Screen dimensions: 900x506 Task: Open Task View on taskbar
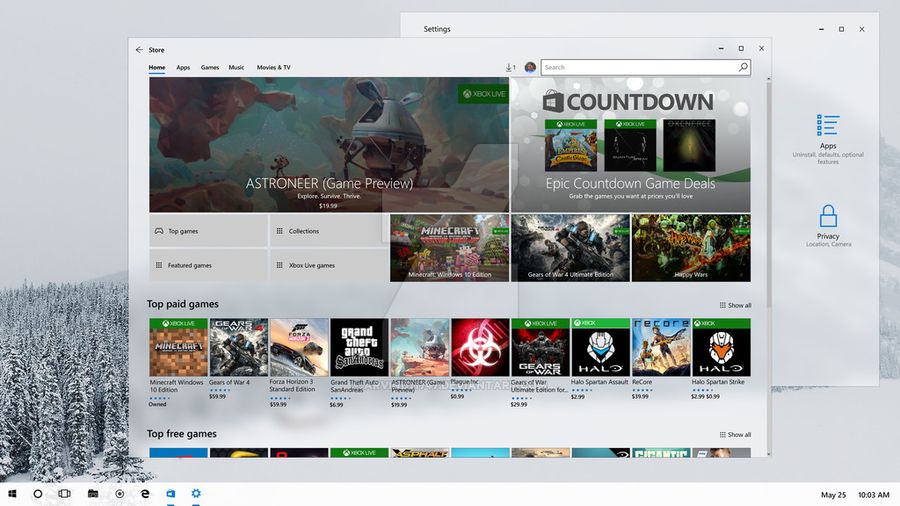tap(64, 493)
